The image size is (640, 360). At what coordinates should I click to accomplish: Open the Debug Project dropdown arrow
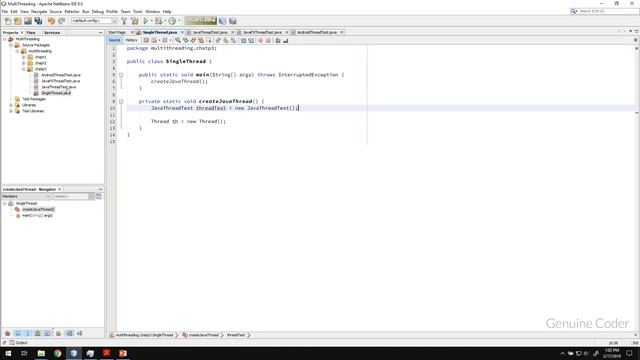165,21
